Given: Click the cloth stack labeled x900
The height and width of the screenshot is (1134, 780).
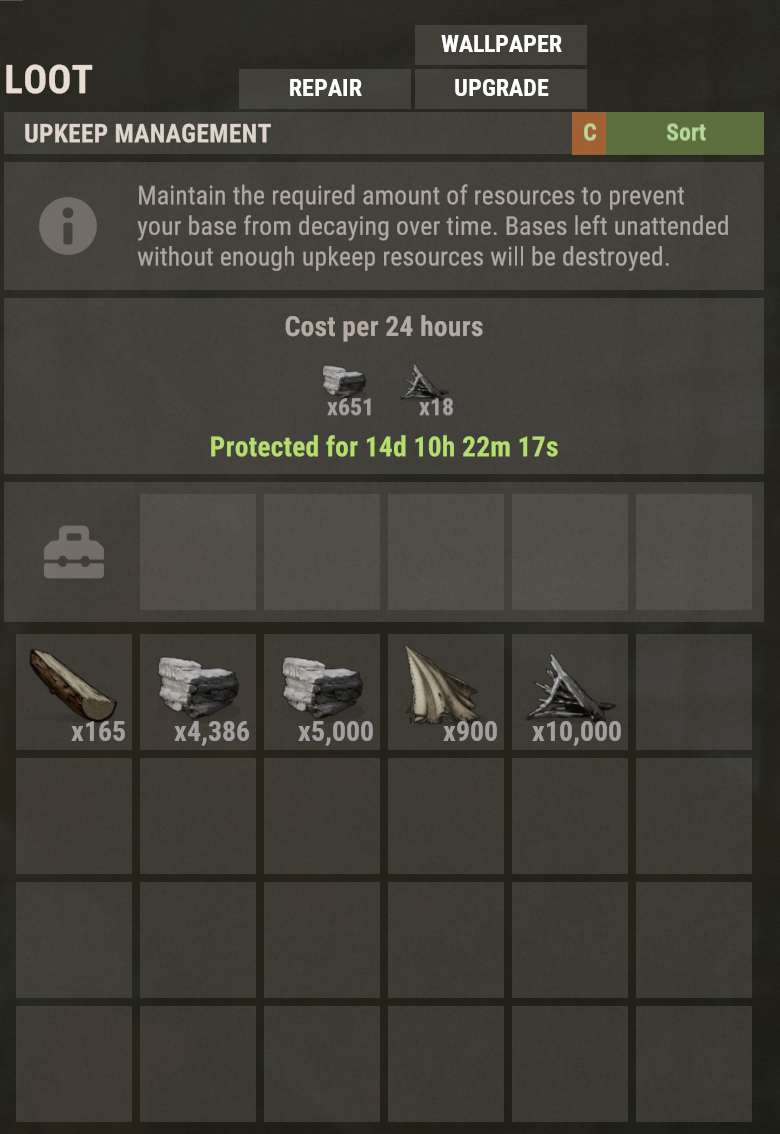Looking at the screenshot, I should pos(446,692).
